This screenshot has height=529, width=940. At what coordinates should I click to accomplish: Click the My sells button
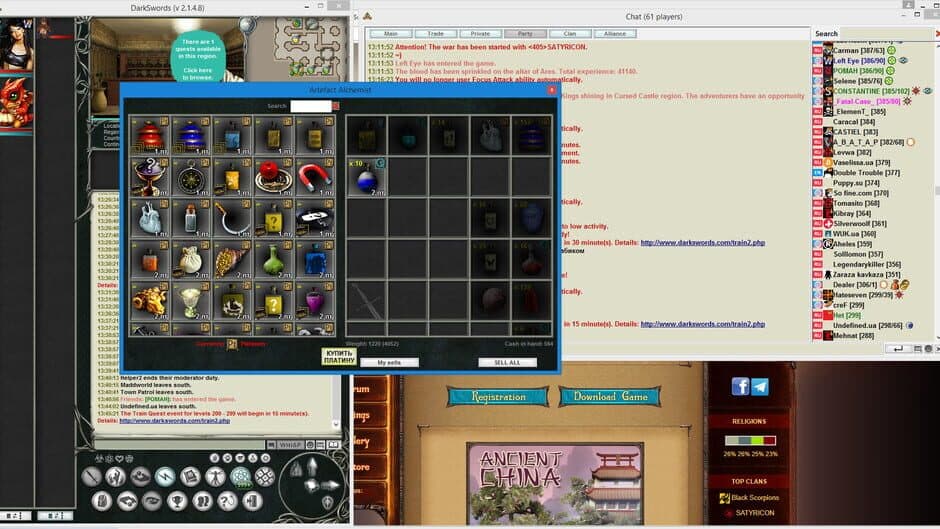[389, 362]
